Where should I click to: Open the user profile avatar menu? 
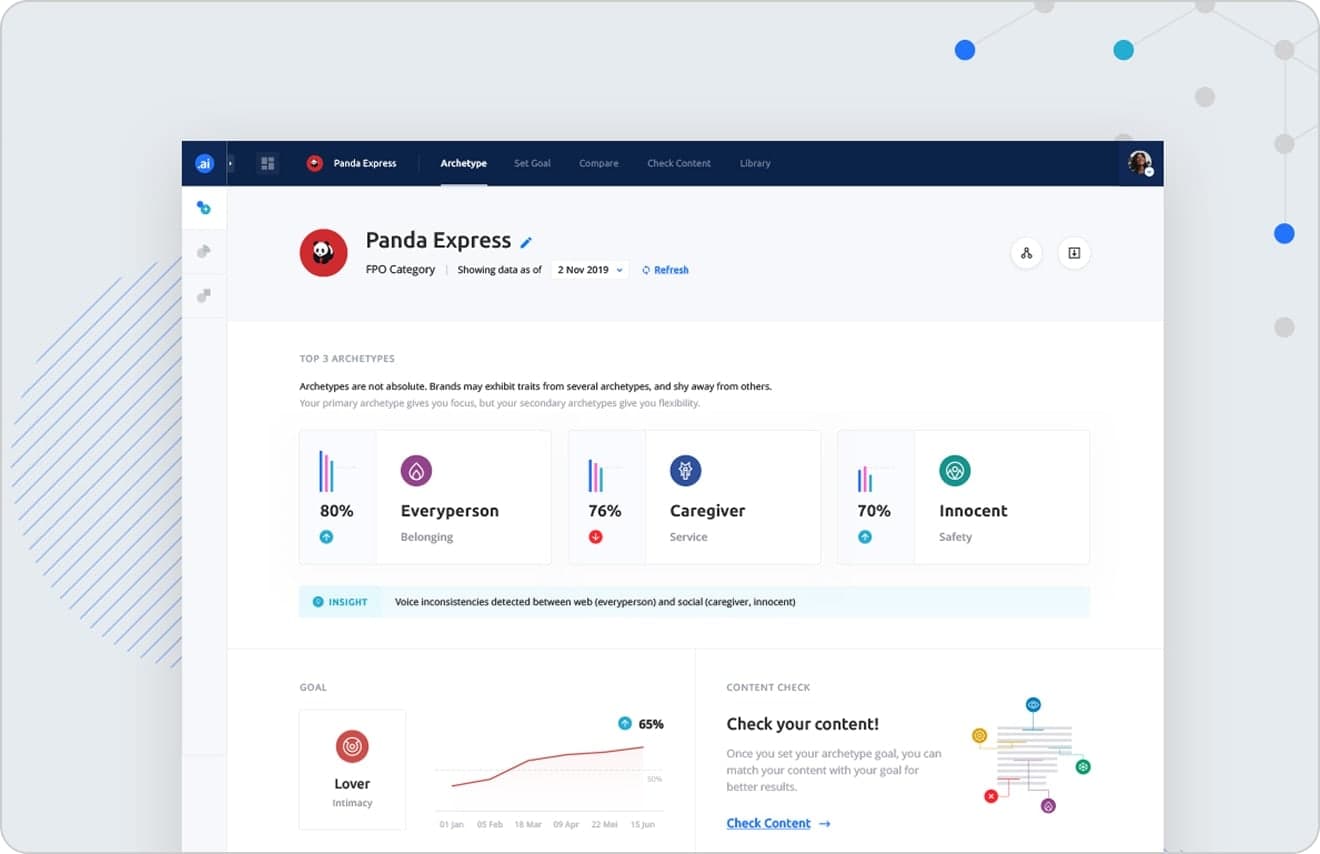tap(1140, 163)
